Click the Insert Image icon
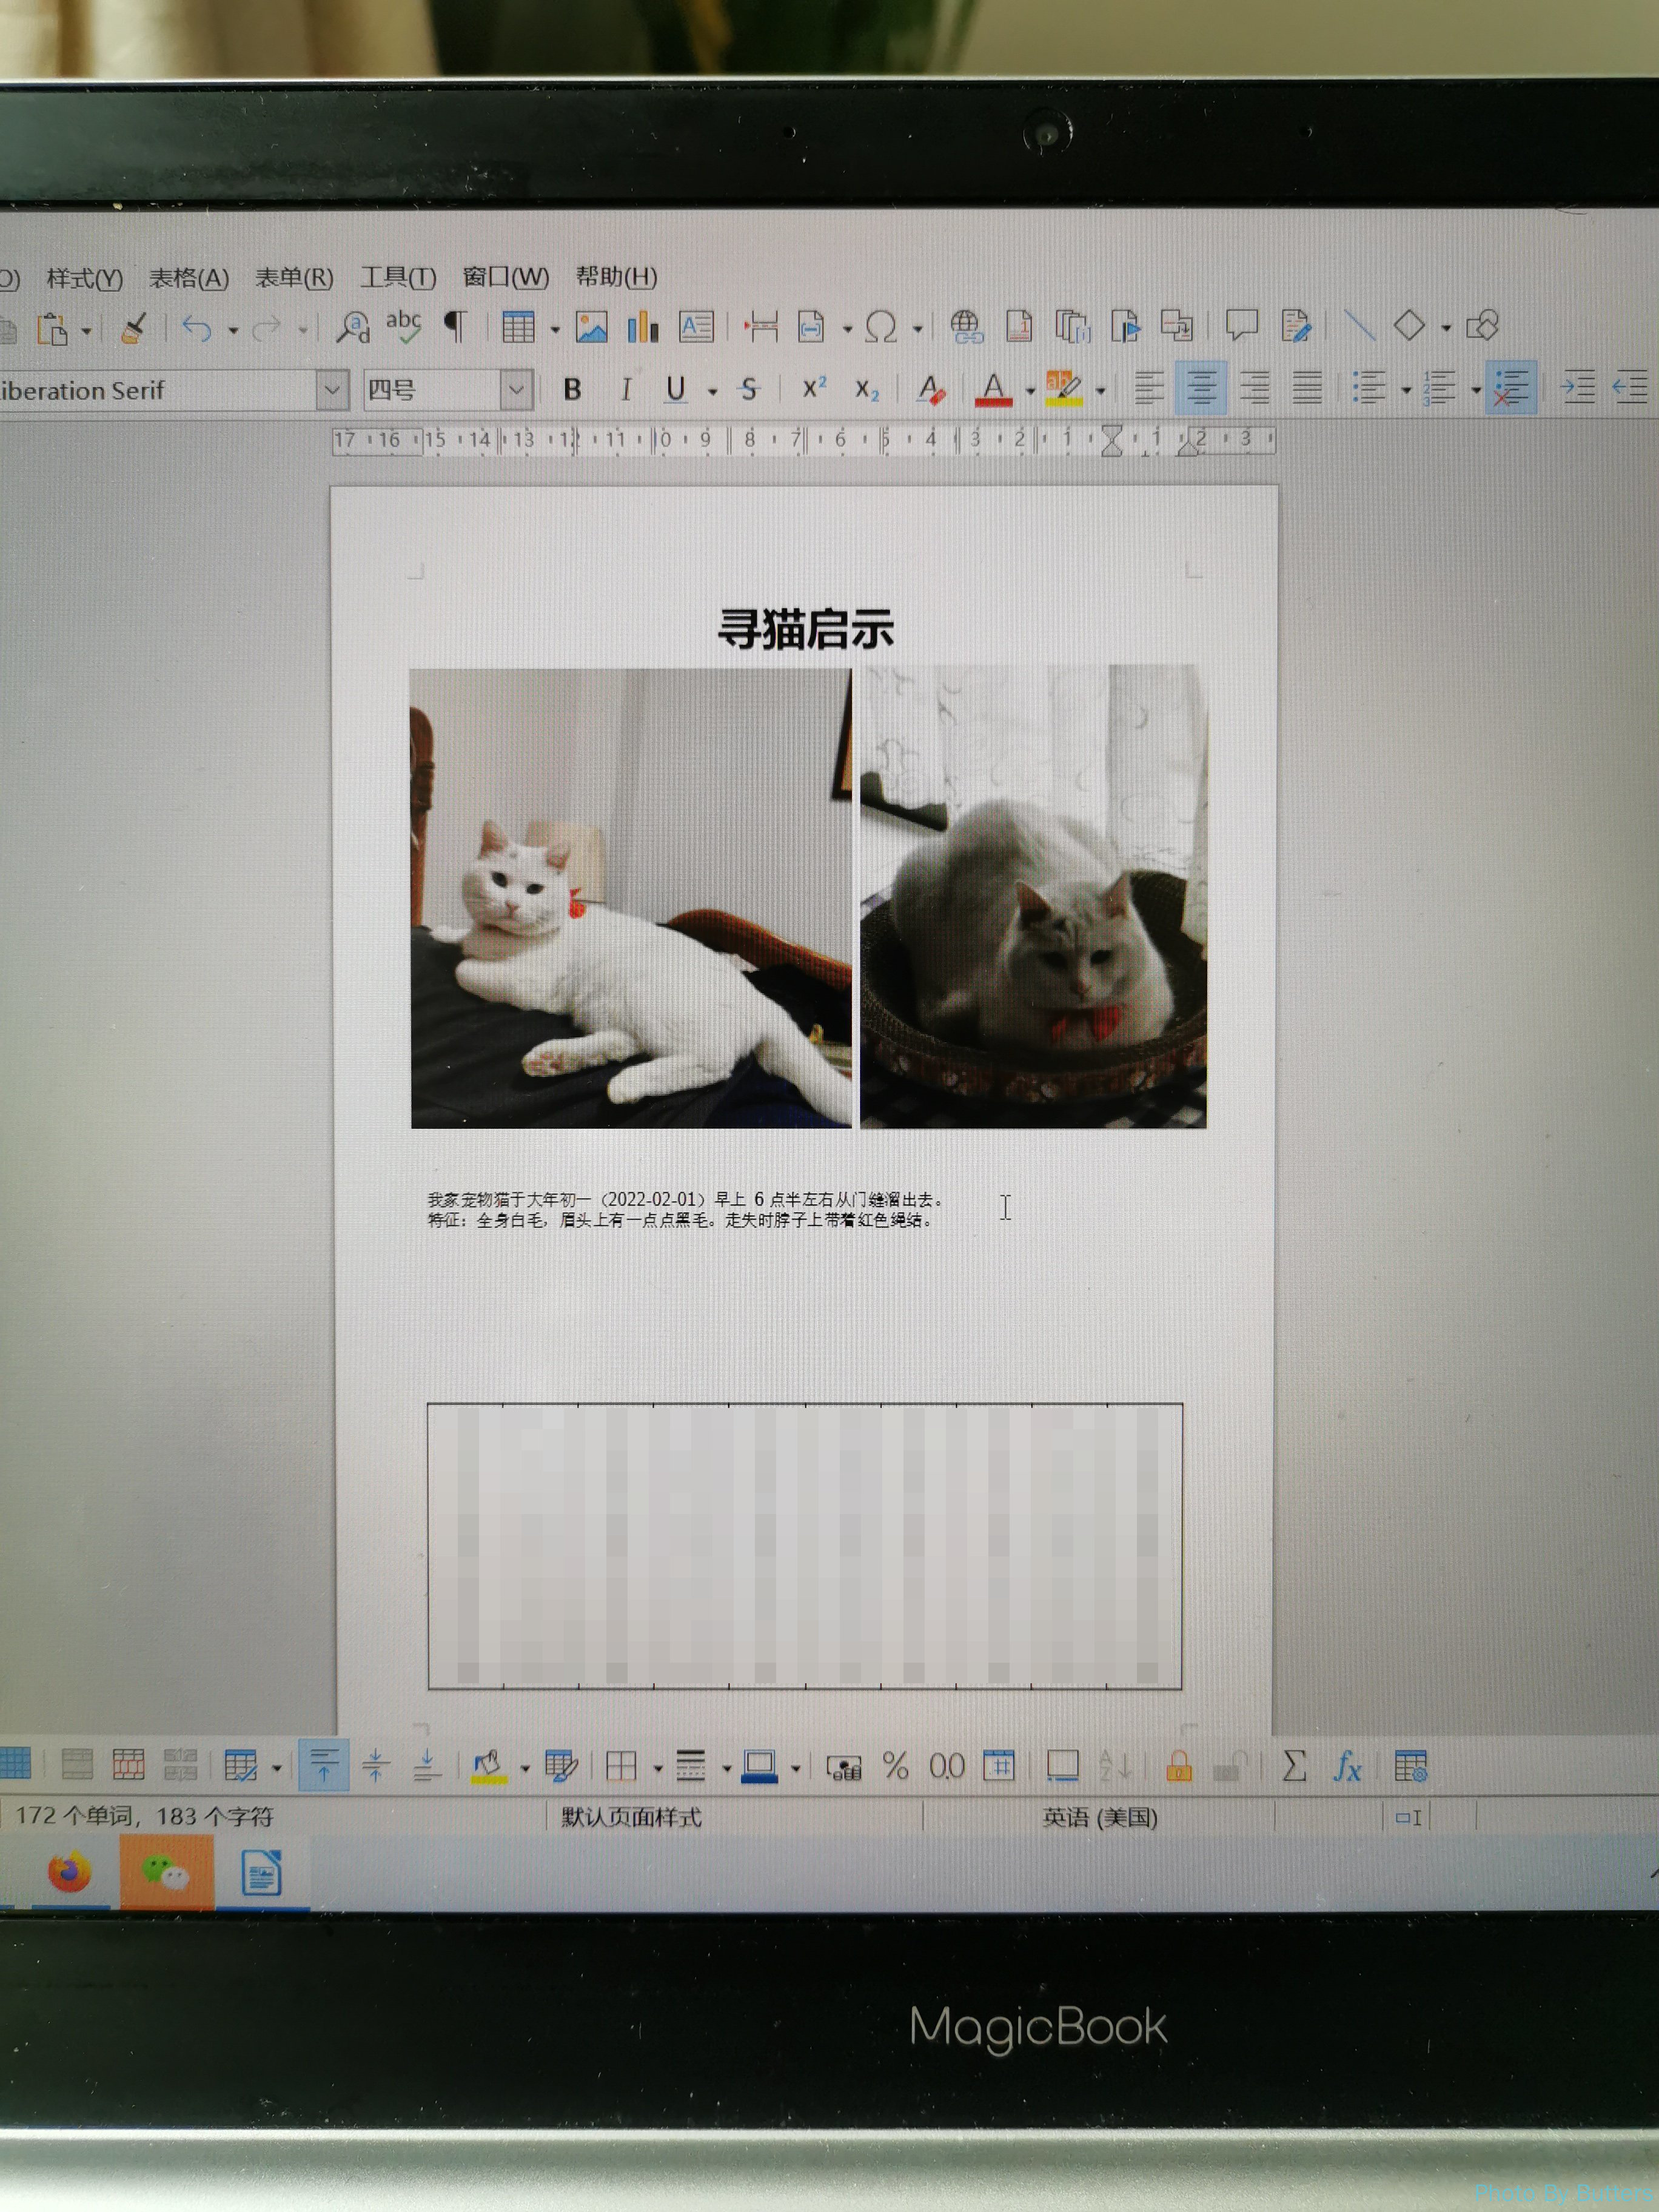 pos(591,327)
